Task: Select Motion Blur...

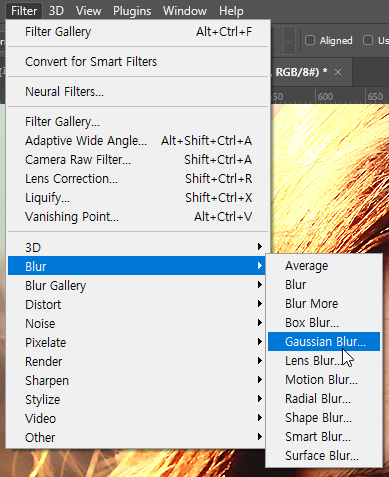Action: (x=324, y=380)
